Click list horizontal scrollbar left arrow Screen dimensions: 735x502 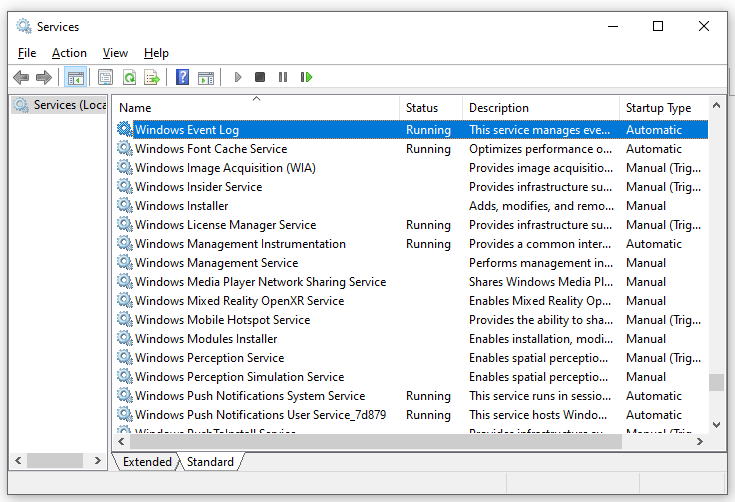click(x=122, y=441)
